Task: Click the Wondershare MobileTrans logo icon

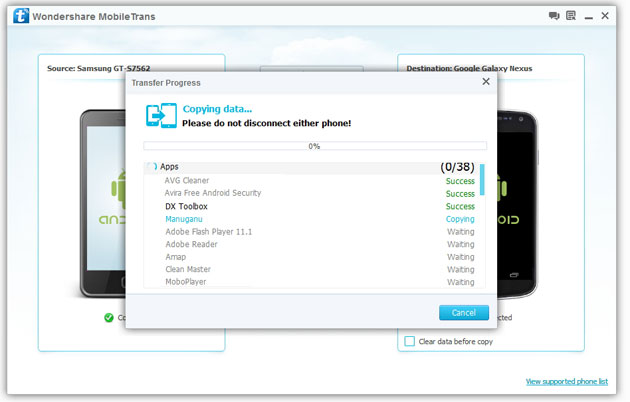Action: (21, 16)
